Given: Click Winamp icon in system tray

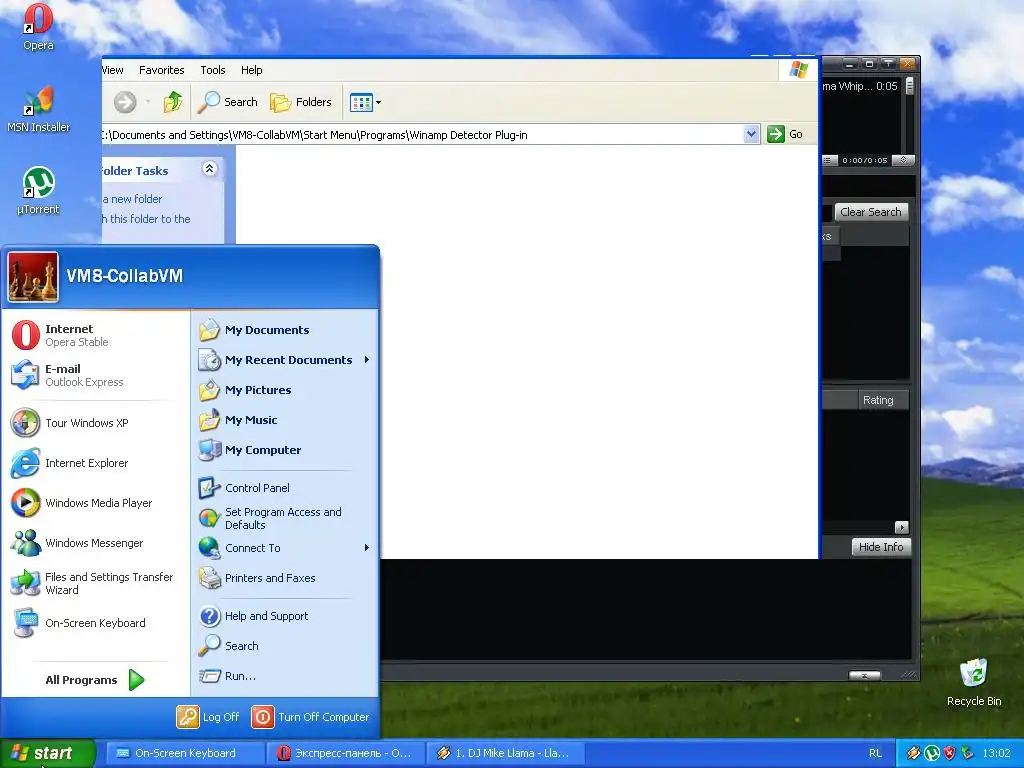Looking at the screenshot, I should [x=913, y=753].
